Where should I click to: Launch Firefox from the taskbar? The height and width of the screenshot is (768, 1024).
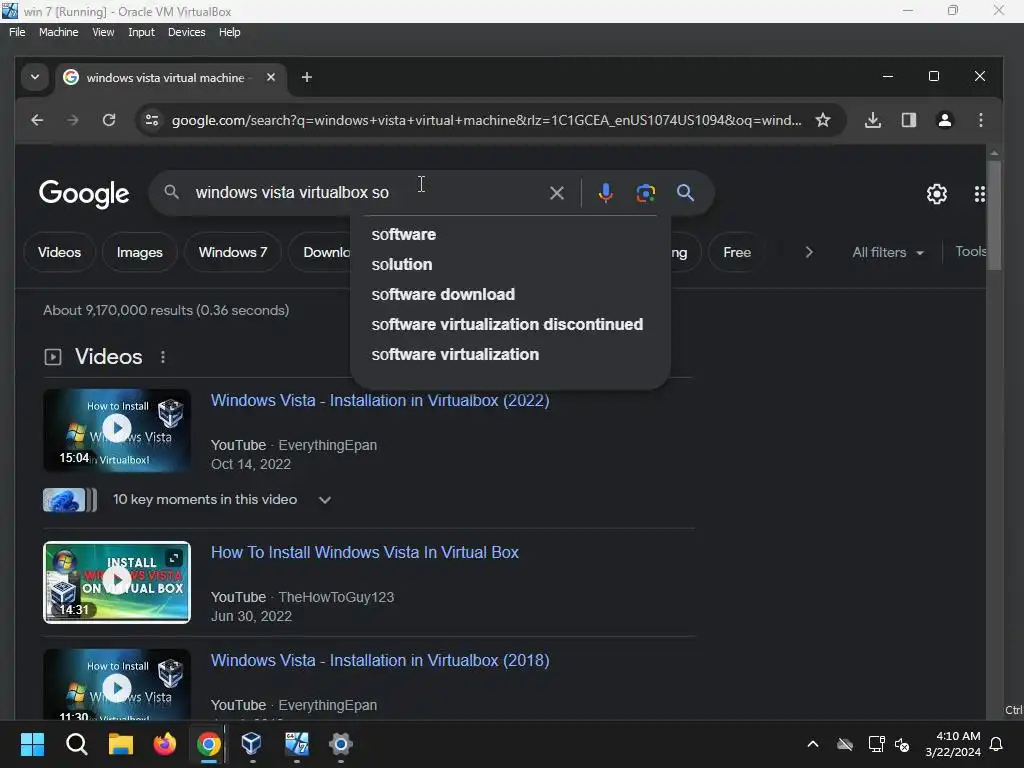click(x=165, y=744)
